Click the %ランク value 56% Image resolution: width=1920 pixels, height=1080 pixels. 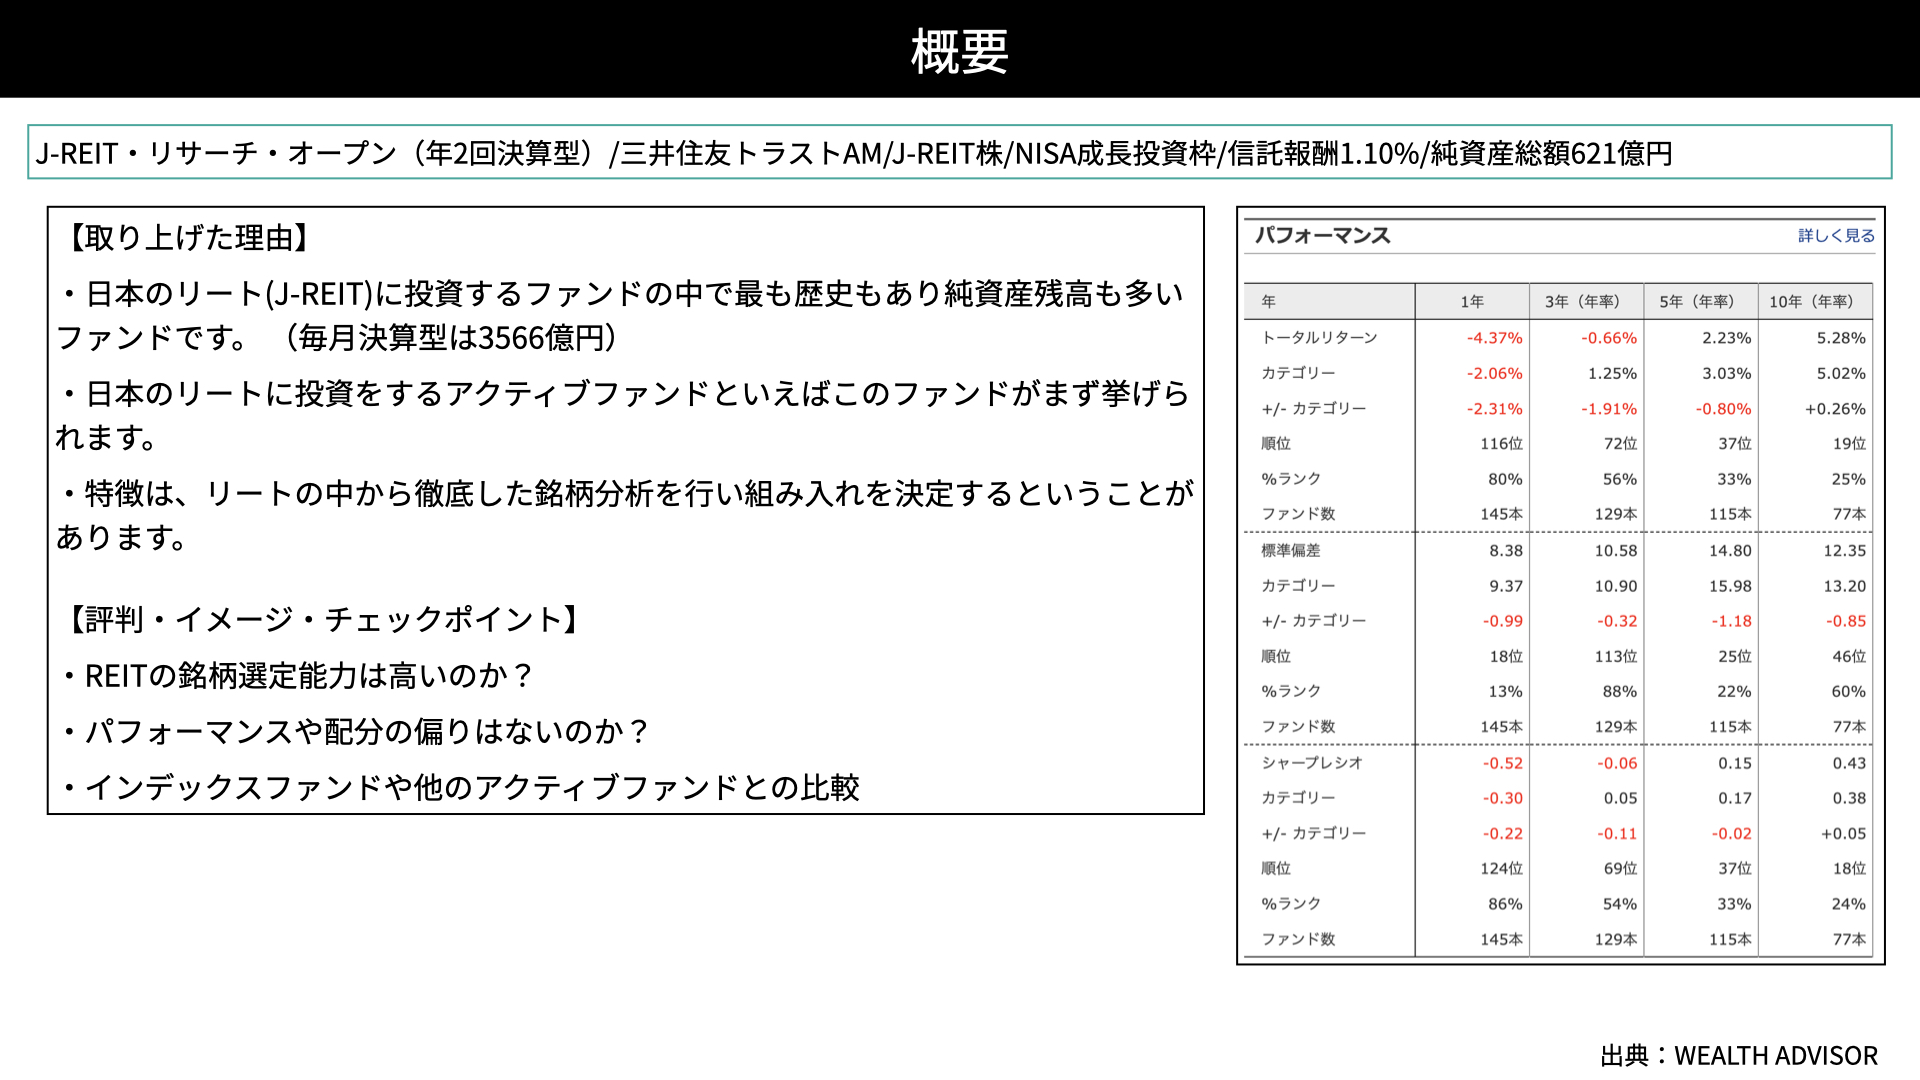pyautogui.click(x=1619, y=479)
